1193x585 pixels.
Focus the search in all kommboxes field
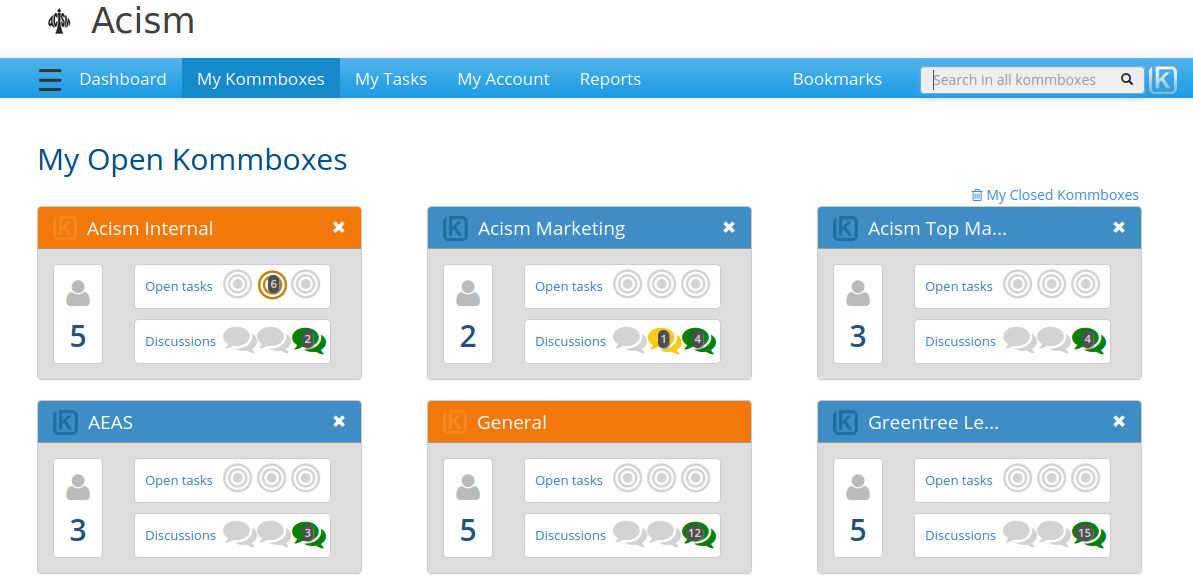pos(1018,80)
